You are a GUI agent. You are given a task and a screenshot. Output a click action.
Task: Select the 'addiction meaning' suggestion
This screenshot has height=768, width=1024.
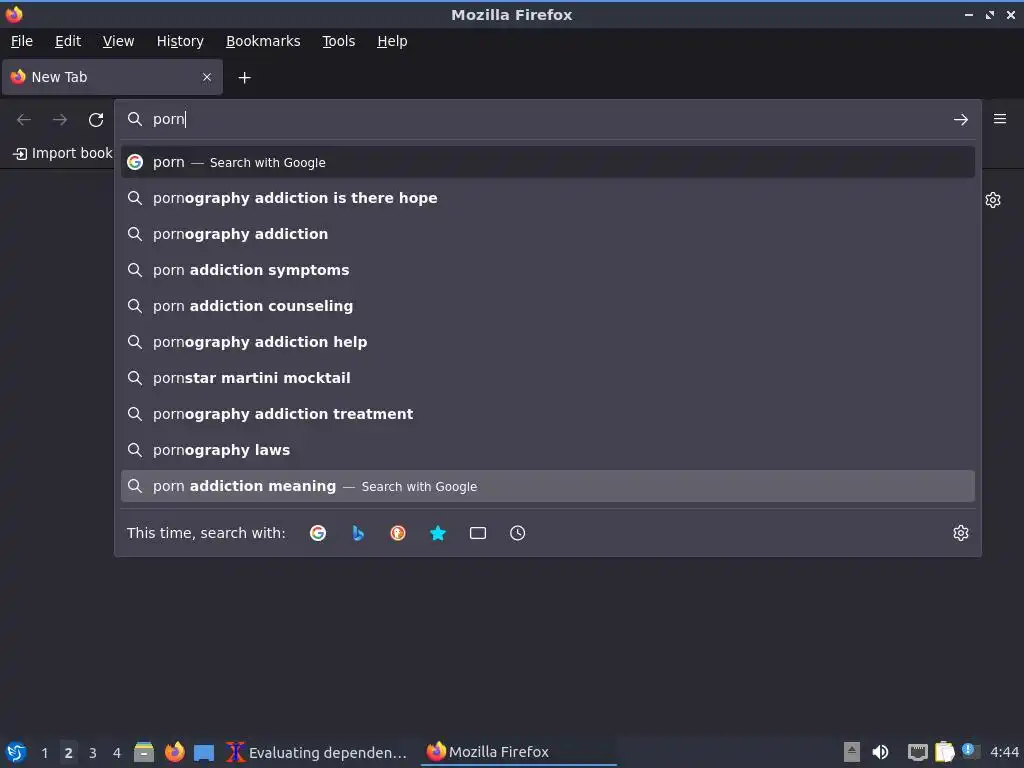pos(548,486)
